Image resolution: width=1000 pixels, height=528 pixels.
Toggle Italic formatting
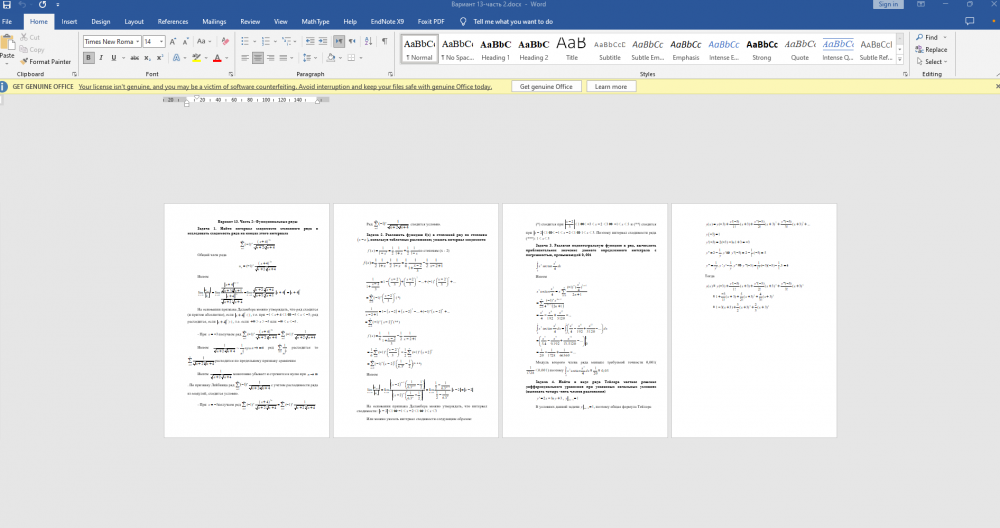coord(101,58)
